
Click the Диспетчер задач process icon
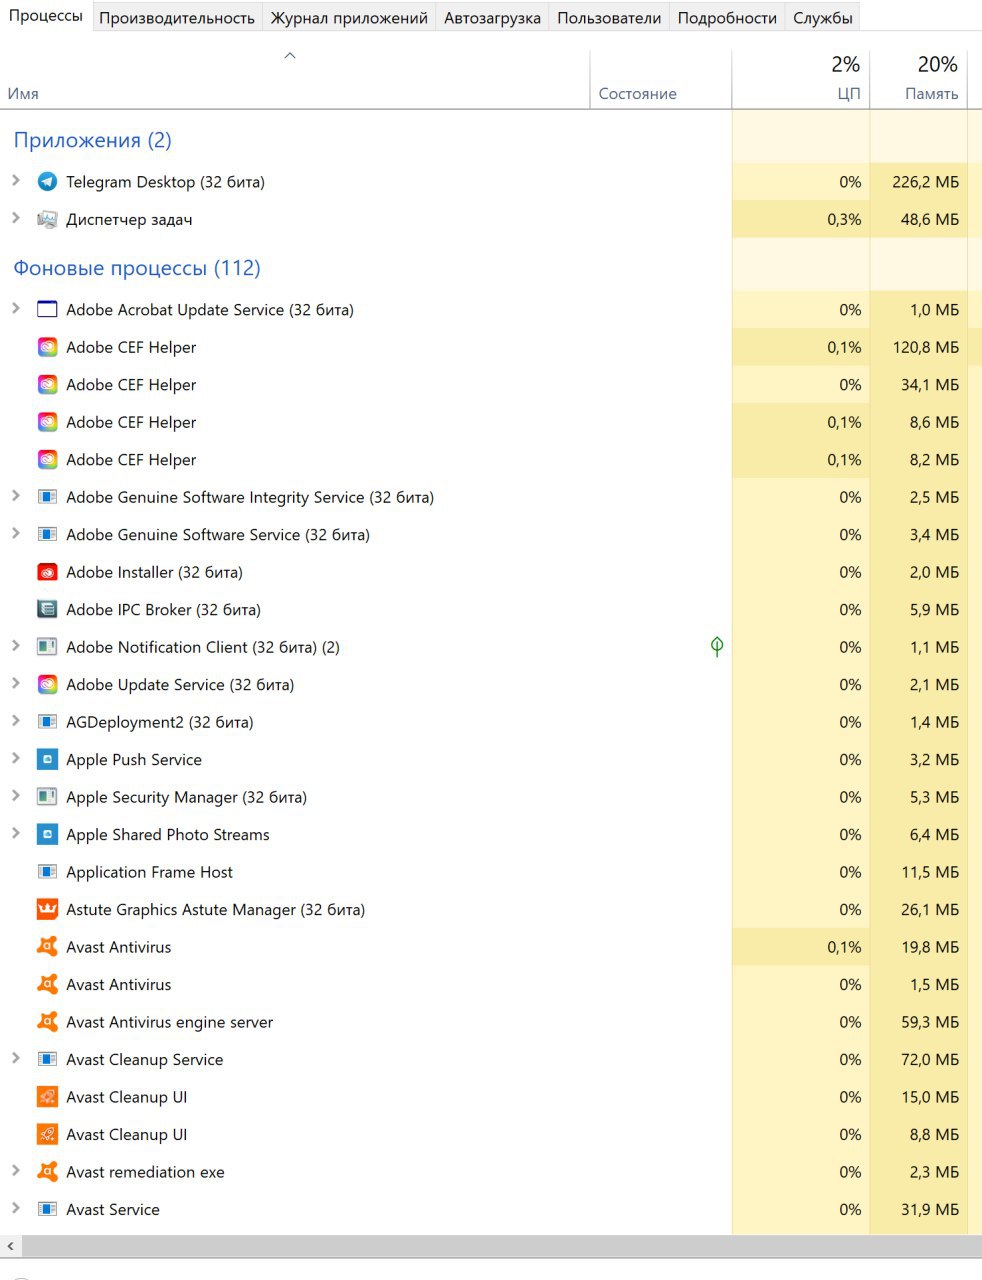[x=47, y=219]
